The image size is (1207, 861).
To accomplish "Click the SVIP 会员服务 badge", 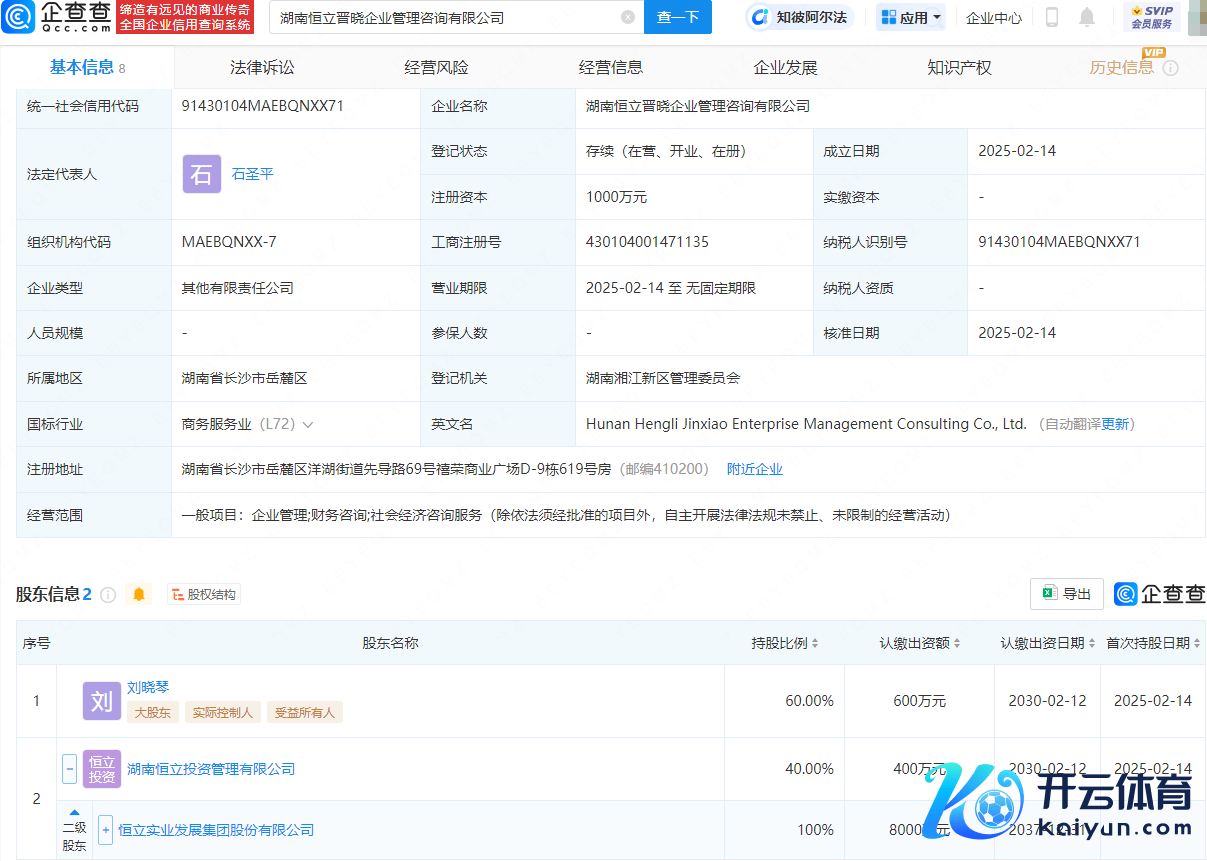I will tap(1152, 17).
